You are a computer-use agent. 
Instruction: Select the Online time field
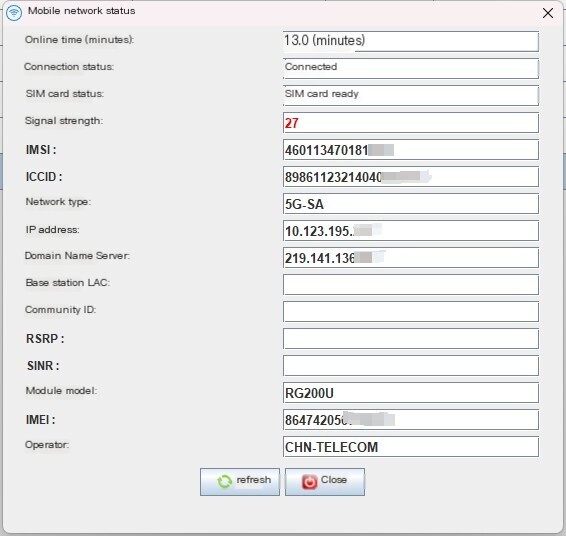pyautogui.click(x=411, y=42)
